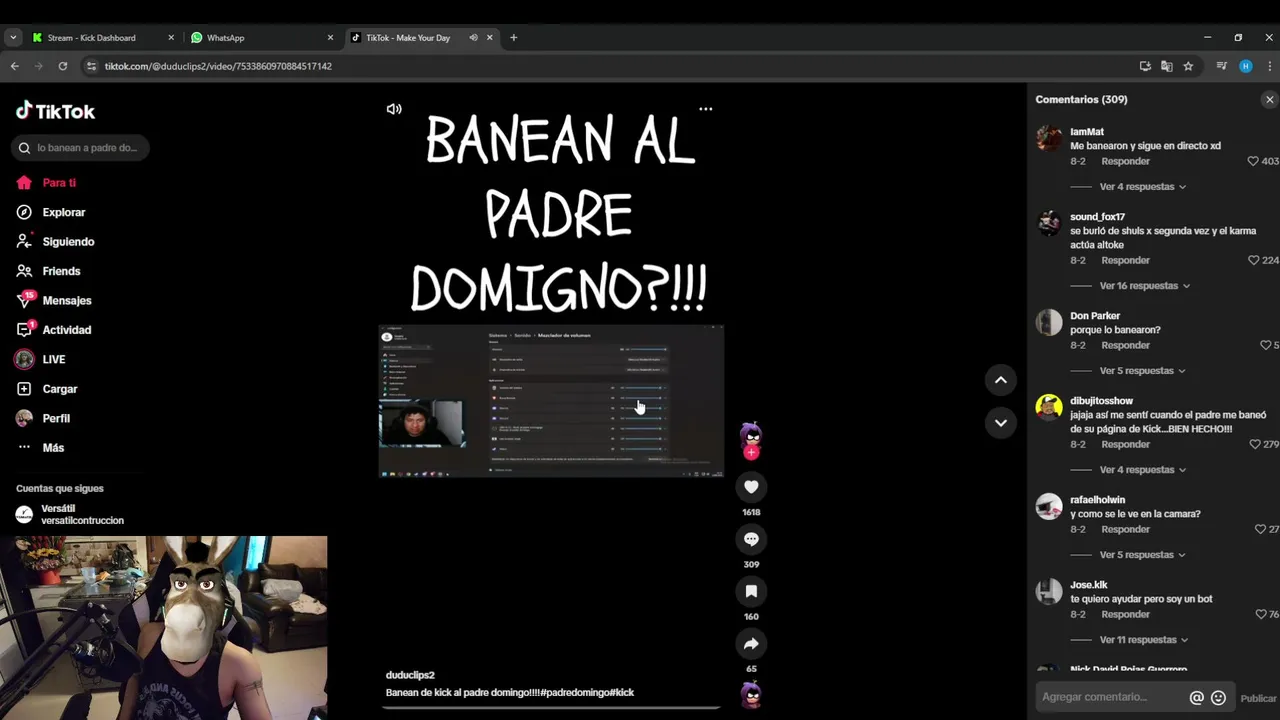Image resolution: width=1280 pixels, height=720 pixels.
Task: Reply to rafaelholwin's comment
Action: click(1125, 529)
